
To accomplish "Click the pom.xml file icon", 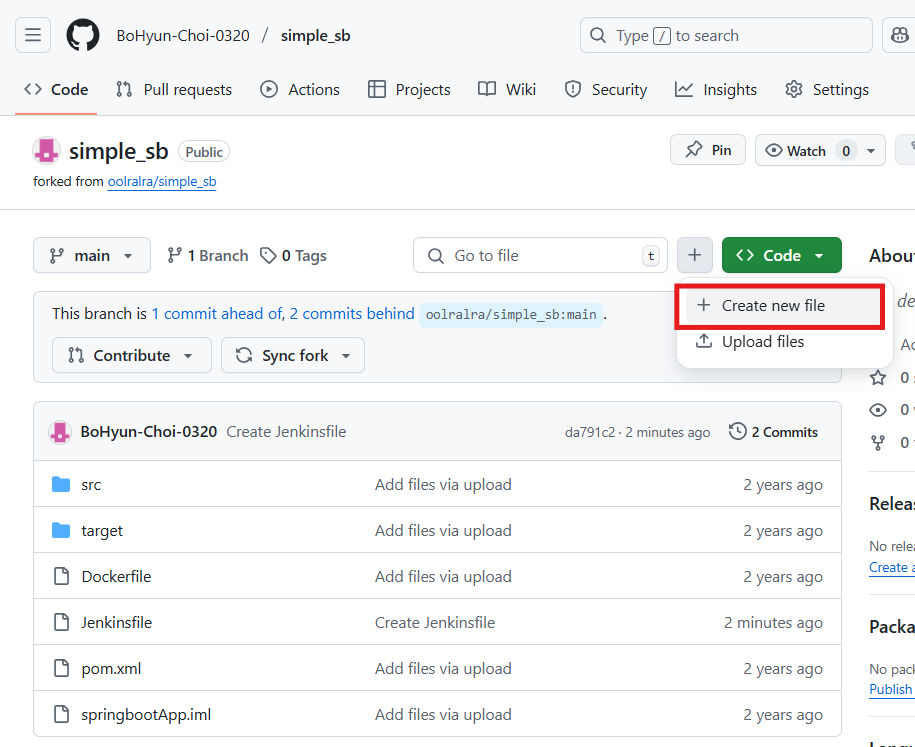I will (61, 668).
